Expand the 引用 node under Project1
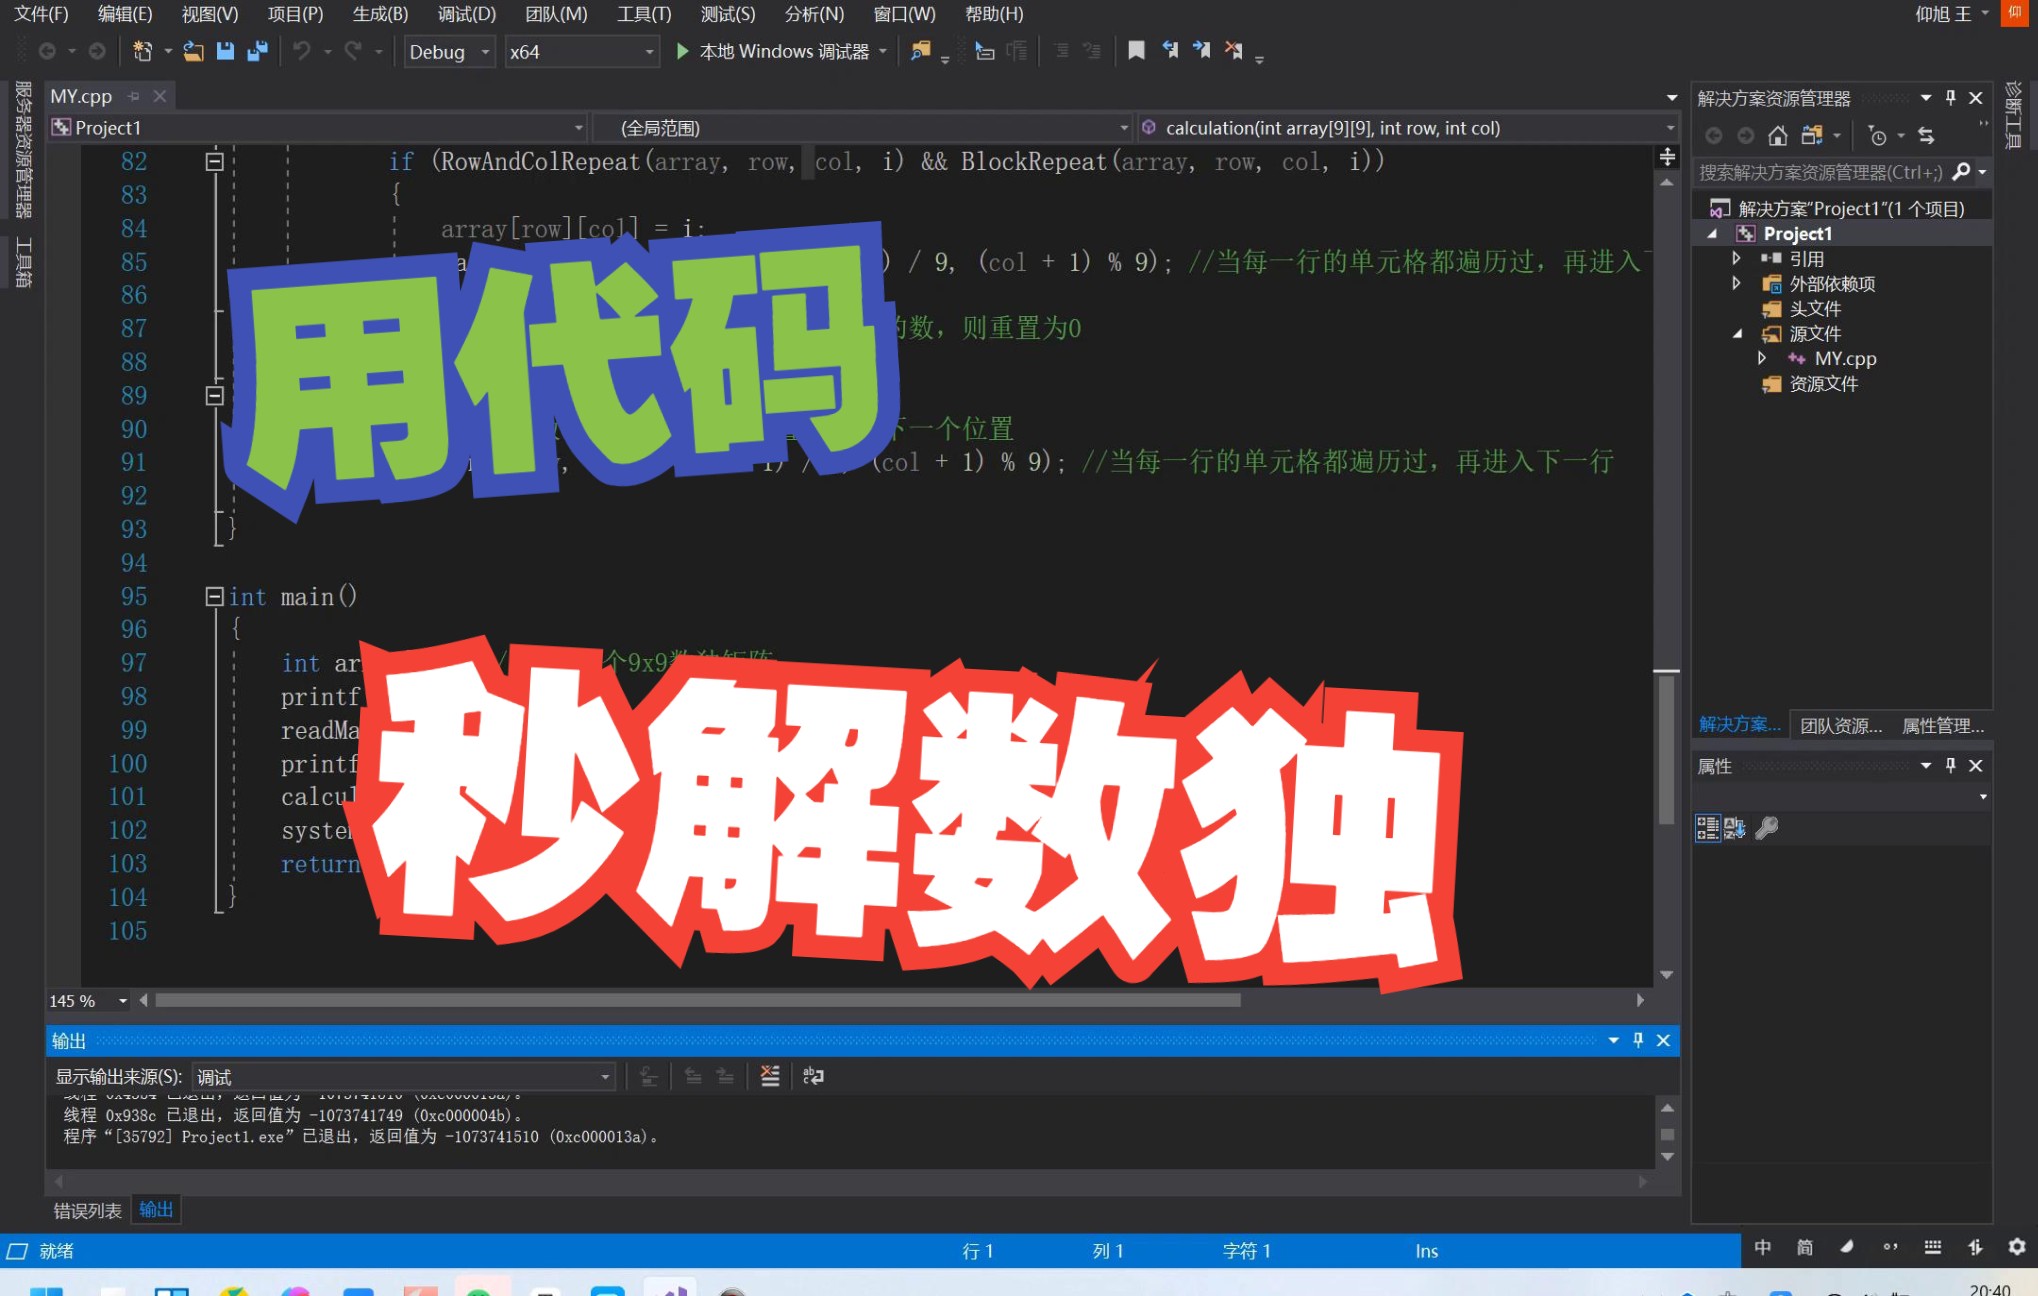The height and width of the screenshot is (1296, 2038). coord(1737,258)
